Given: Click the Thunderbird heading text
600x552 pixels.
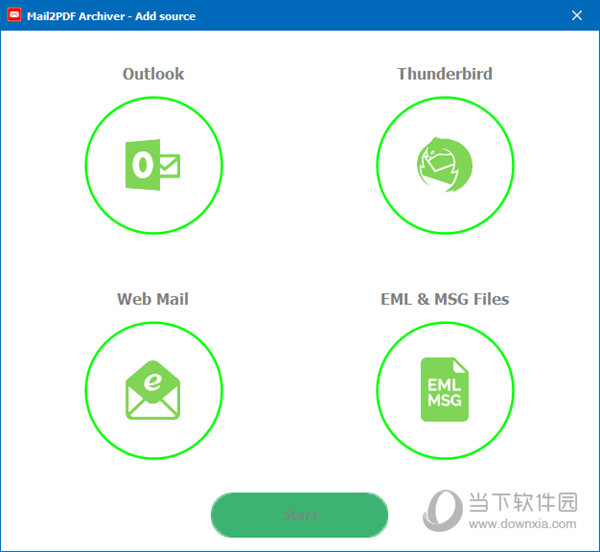Looking at the screenshot, I should click(x=445, y=74).
